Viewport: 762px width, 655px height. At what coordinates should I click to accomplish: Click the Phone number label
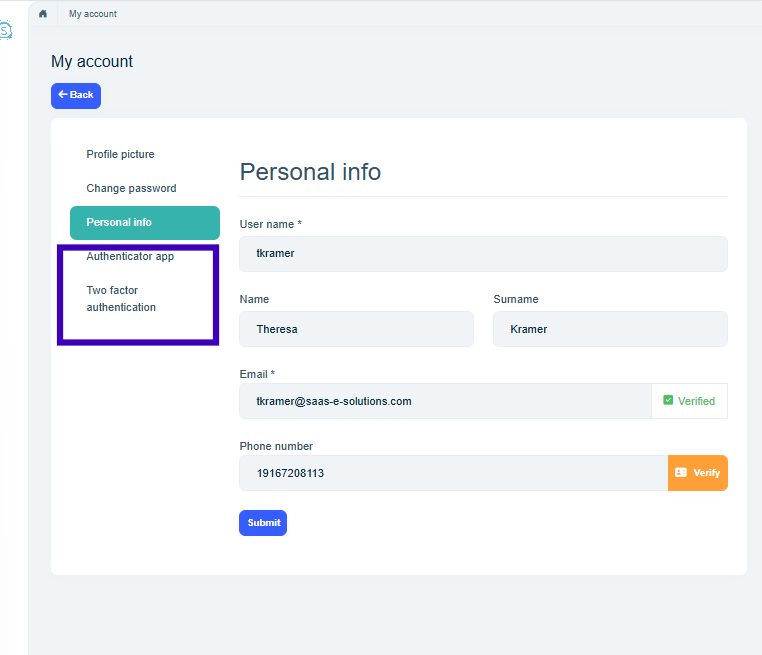(276, 446)
